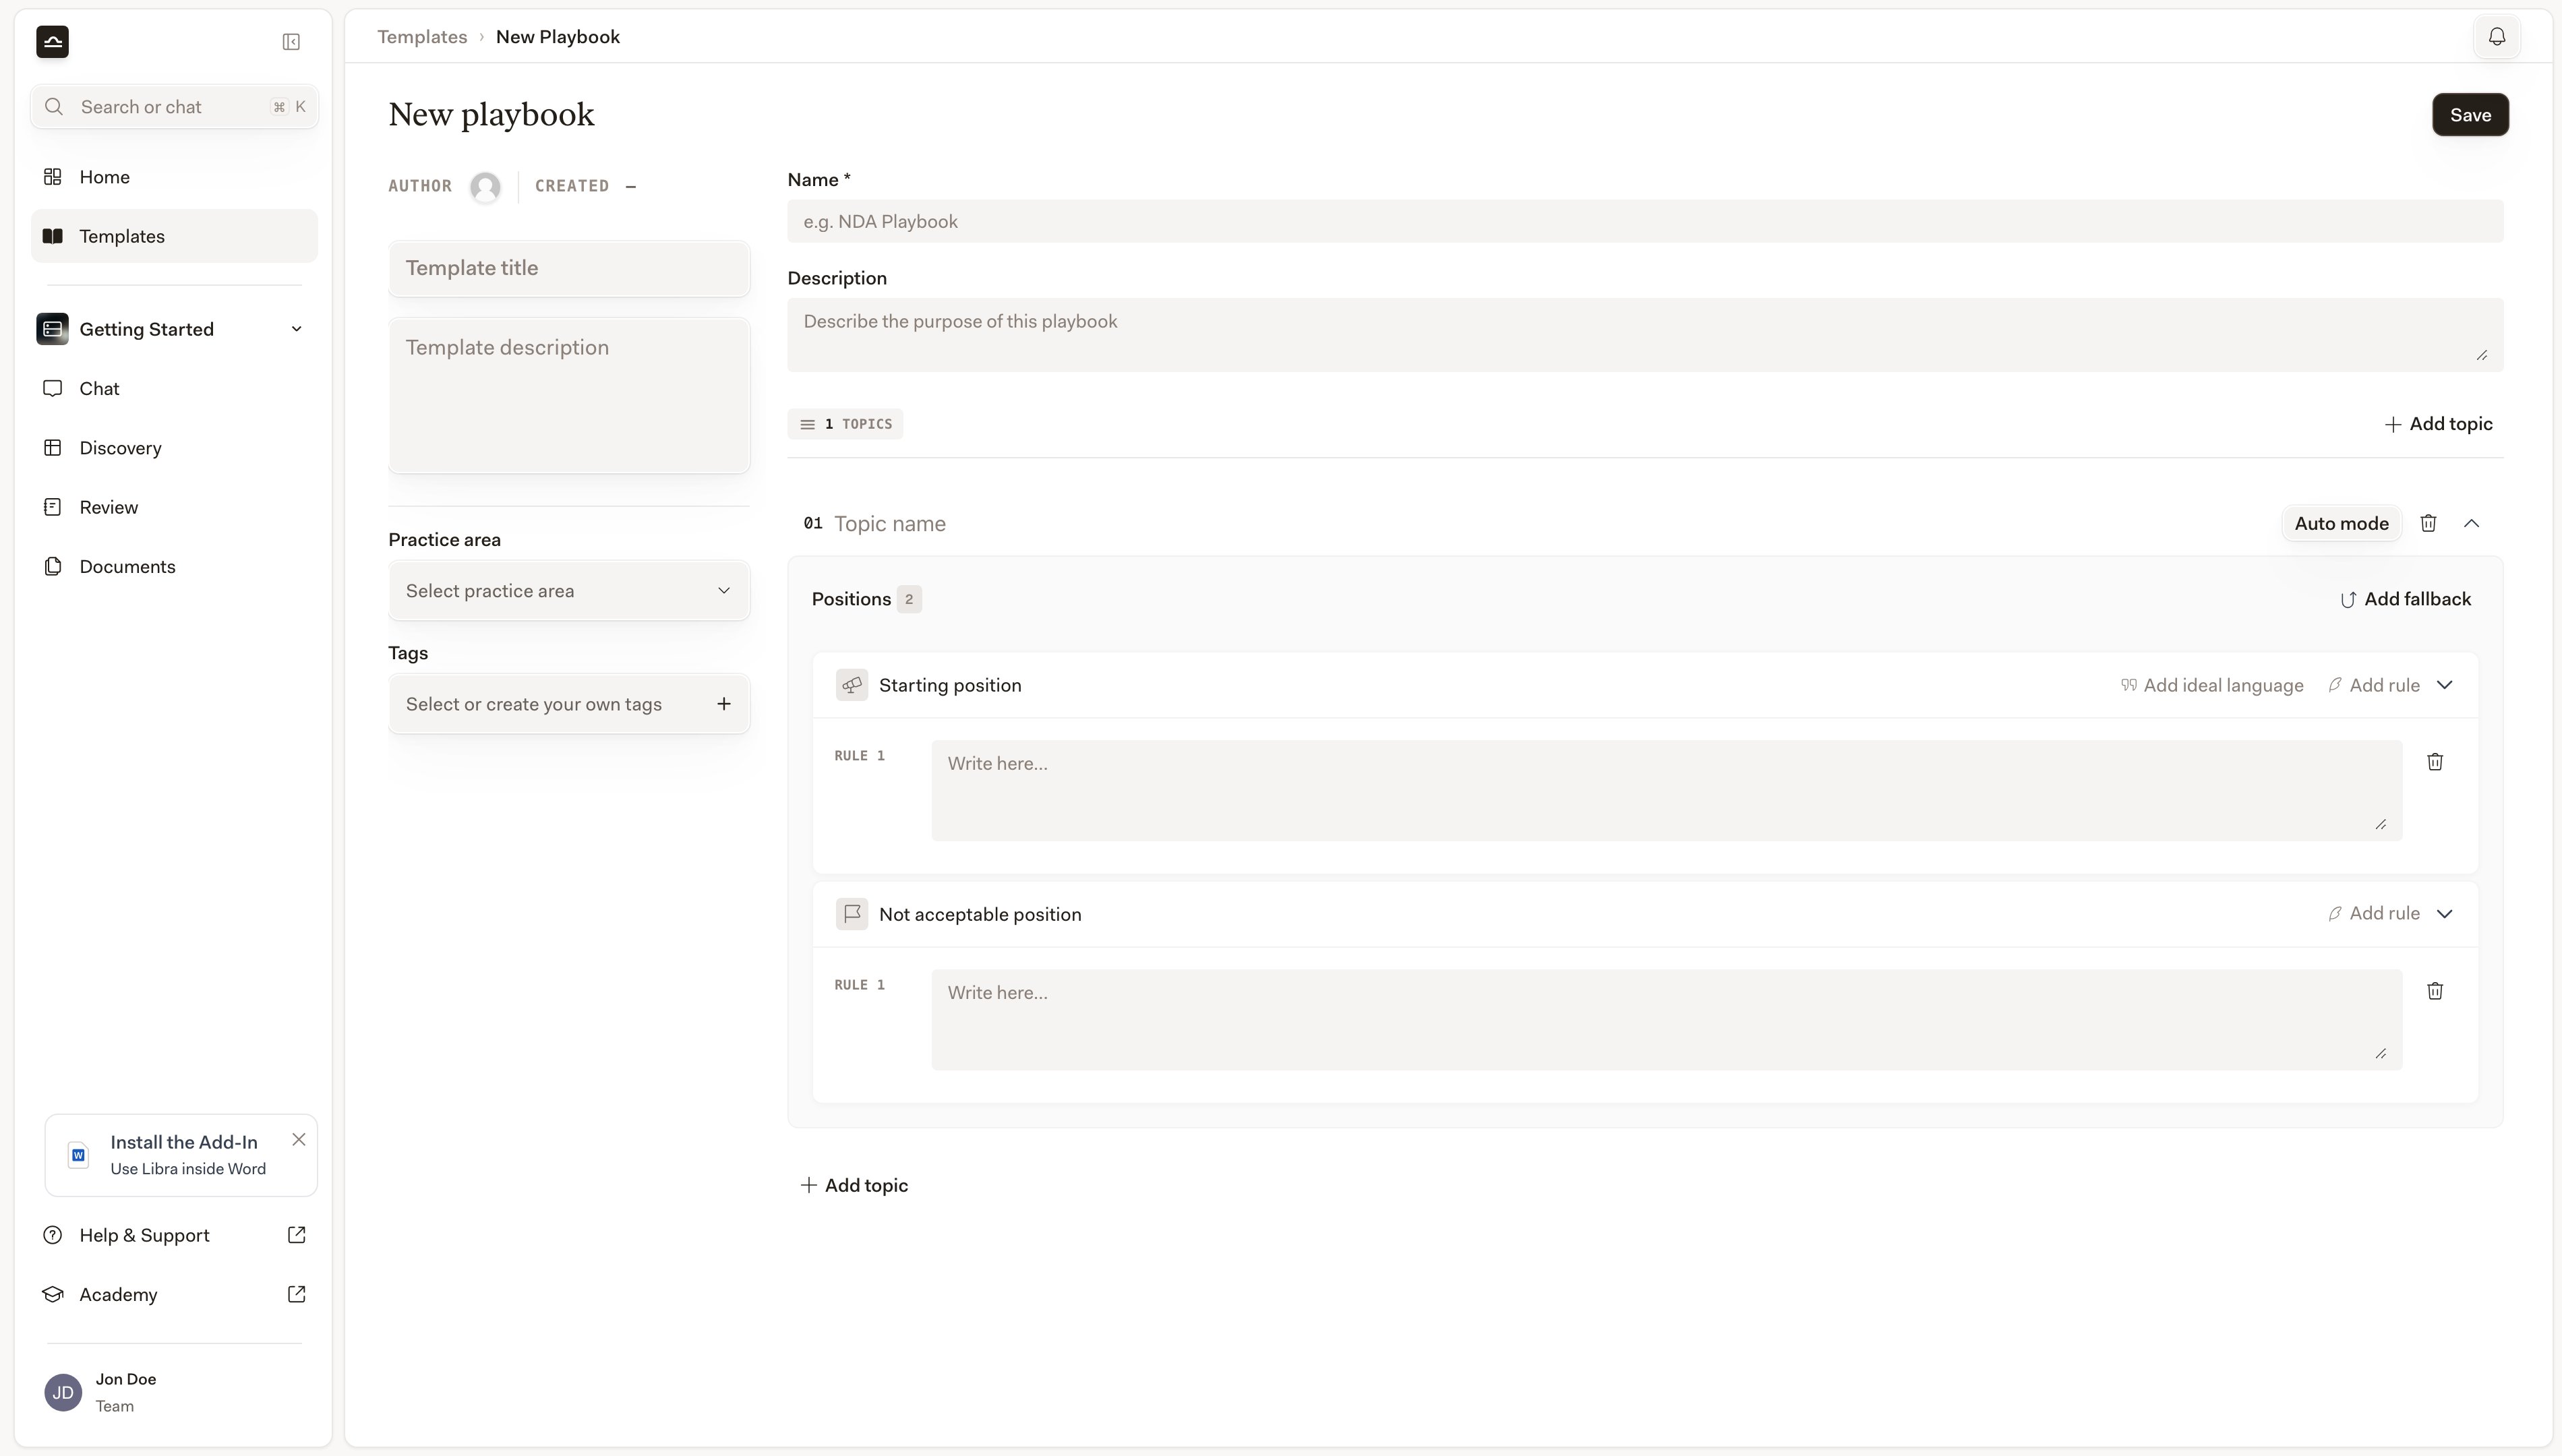Collapse the sidebar panel icon
This screenshot has width=2562, height=1456.
(291, 42)
